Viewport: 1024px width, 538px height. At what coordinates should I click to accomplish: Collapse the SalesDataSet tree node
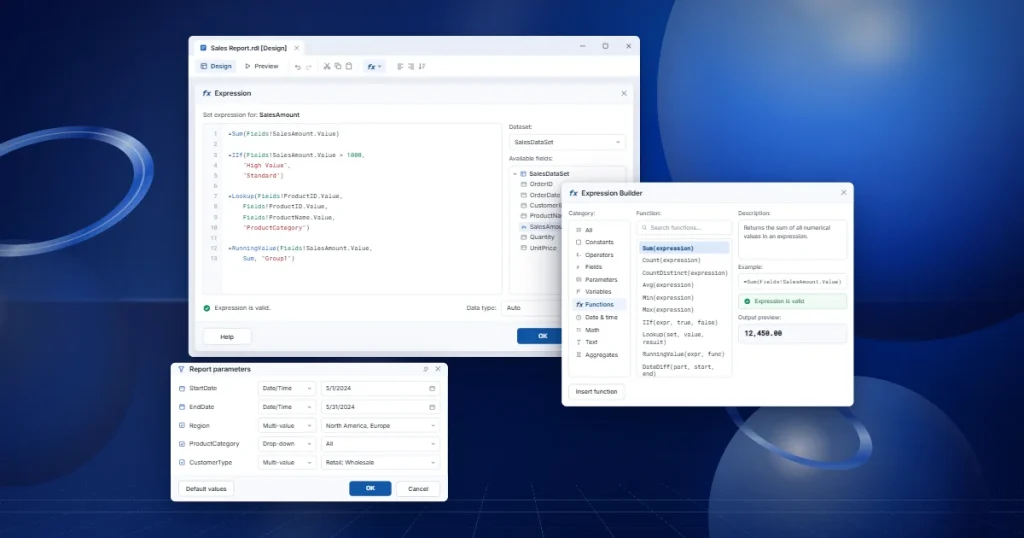point(515,174)
